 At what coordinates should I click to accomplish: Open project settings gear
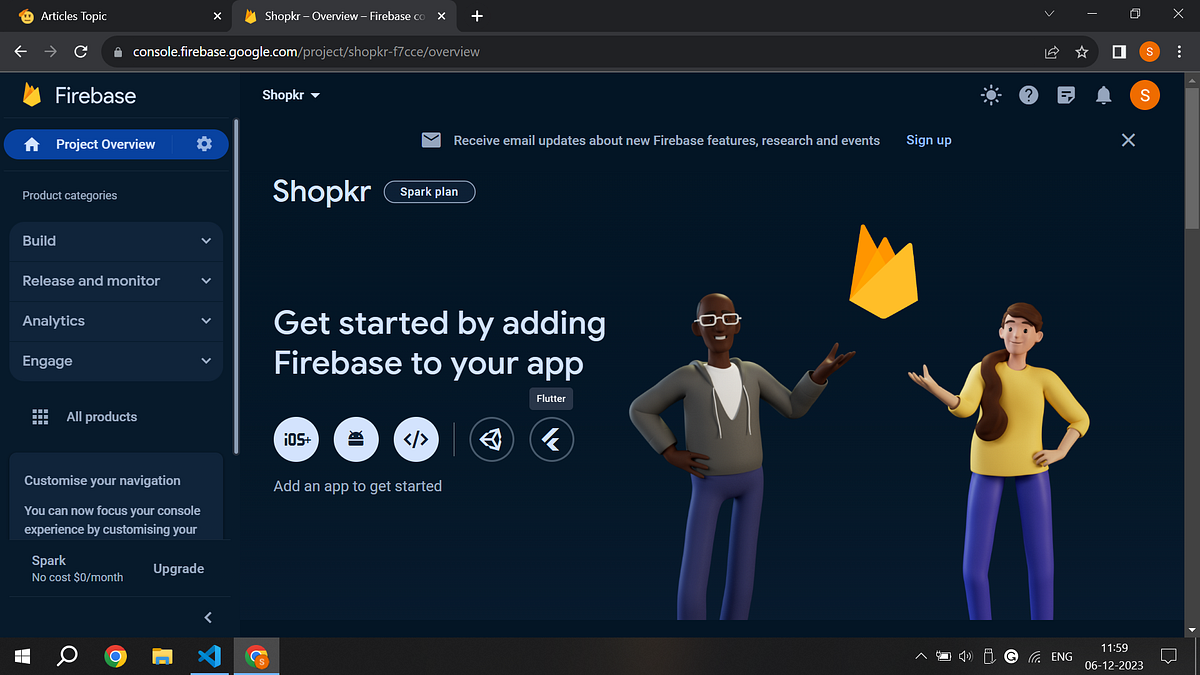pyautogui.click(x=204, y=144)
